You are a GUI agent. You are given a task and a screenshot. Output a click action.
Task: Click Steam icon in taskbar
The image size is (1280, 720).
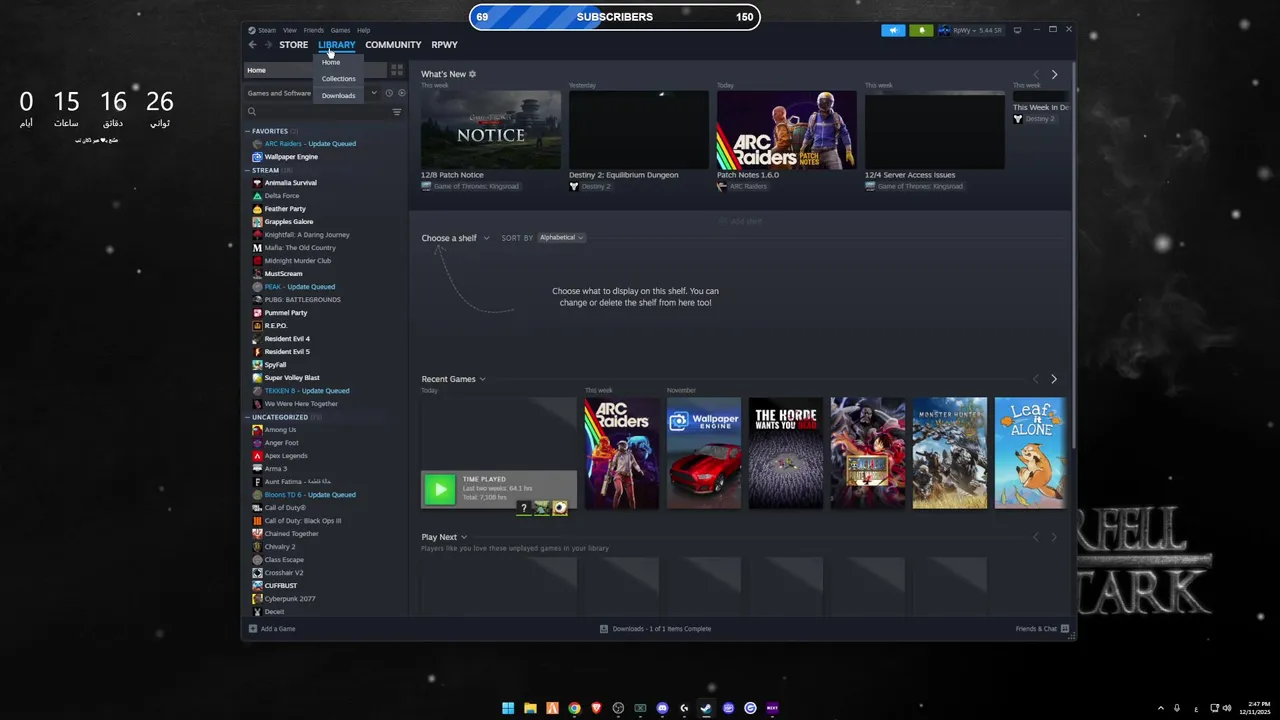706,708
